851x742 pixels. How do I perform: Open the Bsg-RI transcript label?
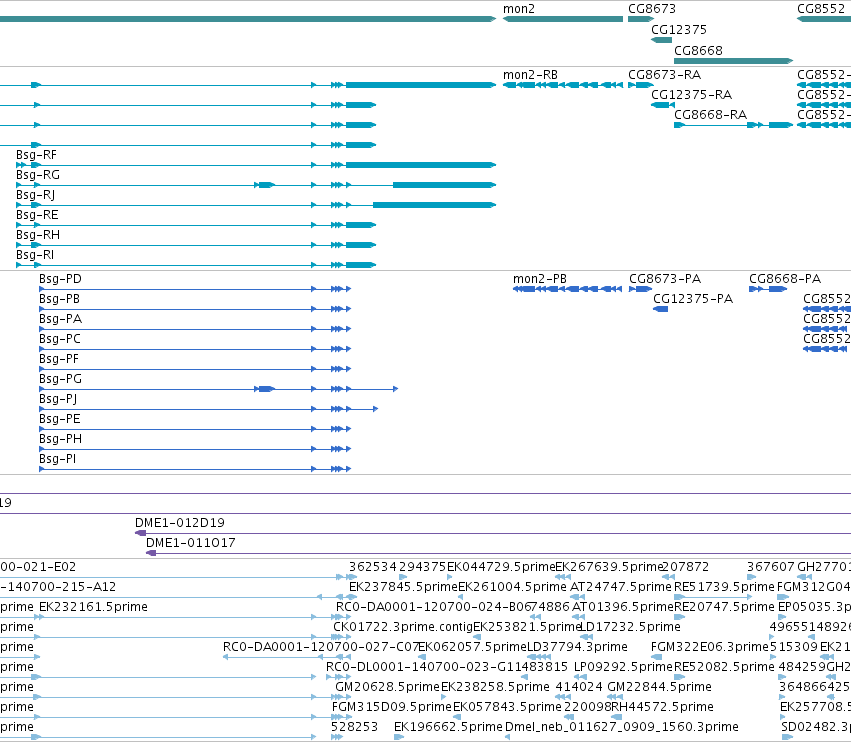point(35,255)
